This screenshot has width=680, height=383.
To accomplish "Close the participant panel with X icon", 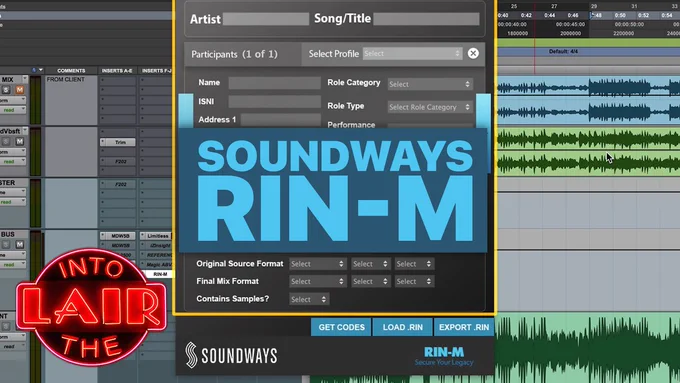I will [x=473, y=53].
